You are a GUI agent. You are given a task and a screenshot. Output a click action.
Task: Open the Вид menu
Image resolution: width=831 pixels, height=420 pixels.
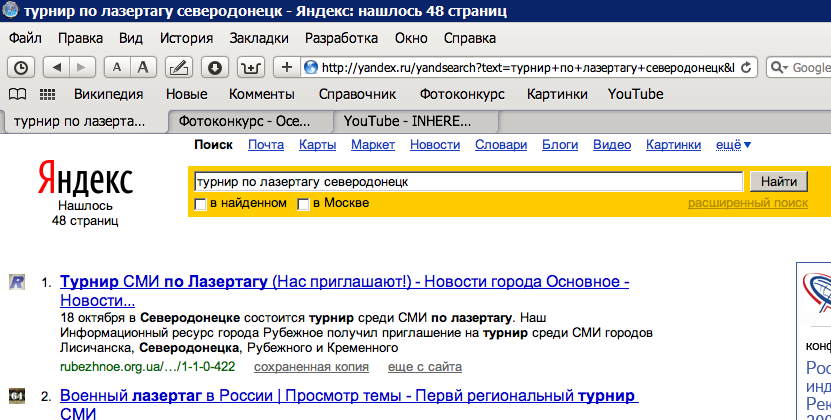pyautogui.click(x=131, y=38)
